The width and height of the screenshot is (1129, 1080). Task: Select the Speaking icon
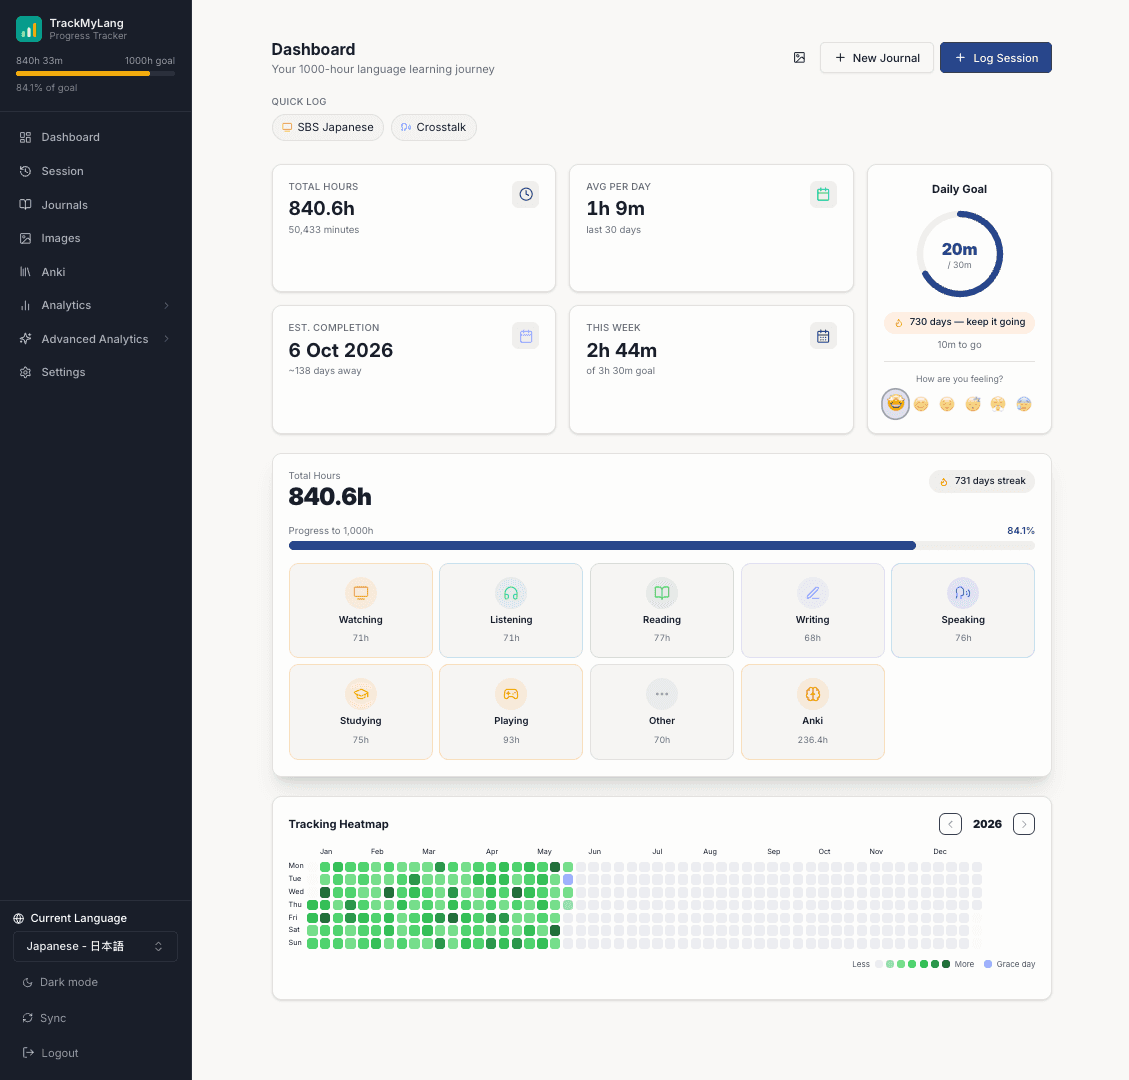click(x=963, y=593)
